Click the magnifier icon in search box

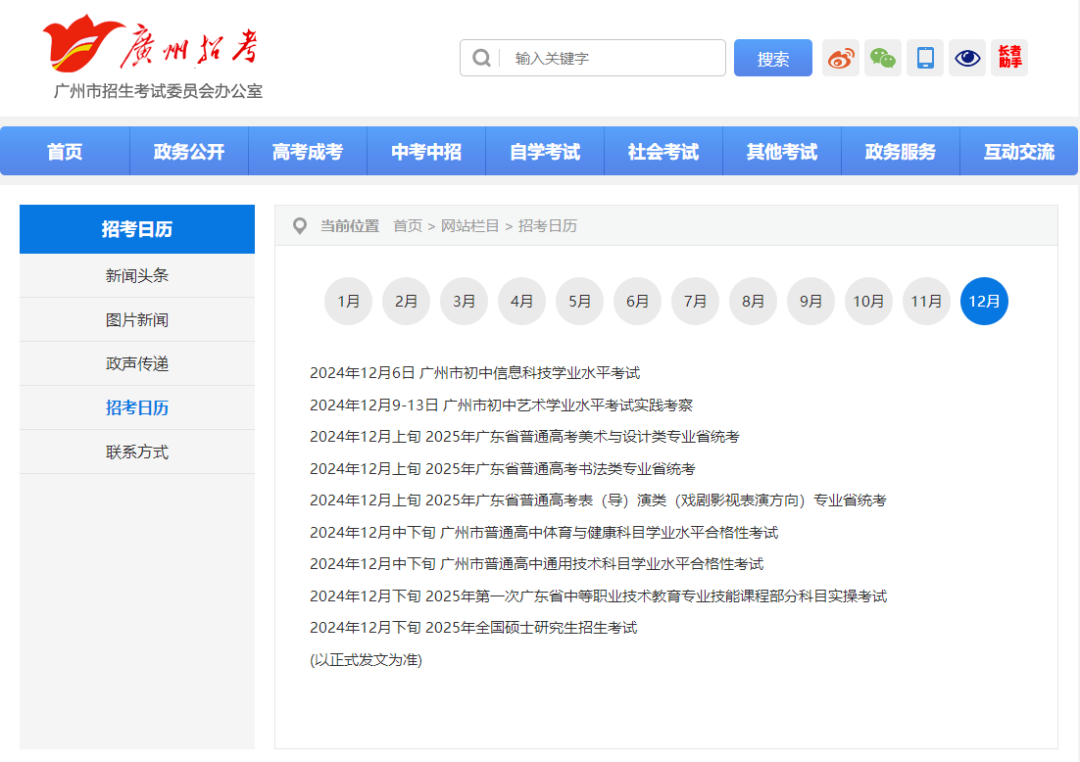(481, 58)
